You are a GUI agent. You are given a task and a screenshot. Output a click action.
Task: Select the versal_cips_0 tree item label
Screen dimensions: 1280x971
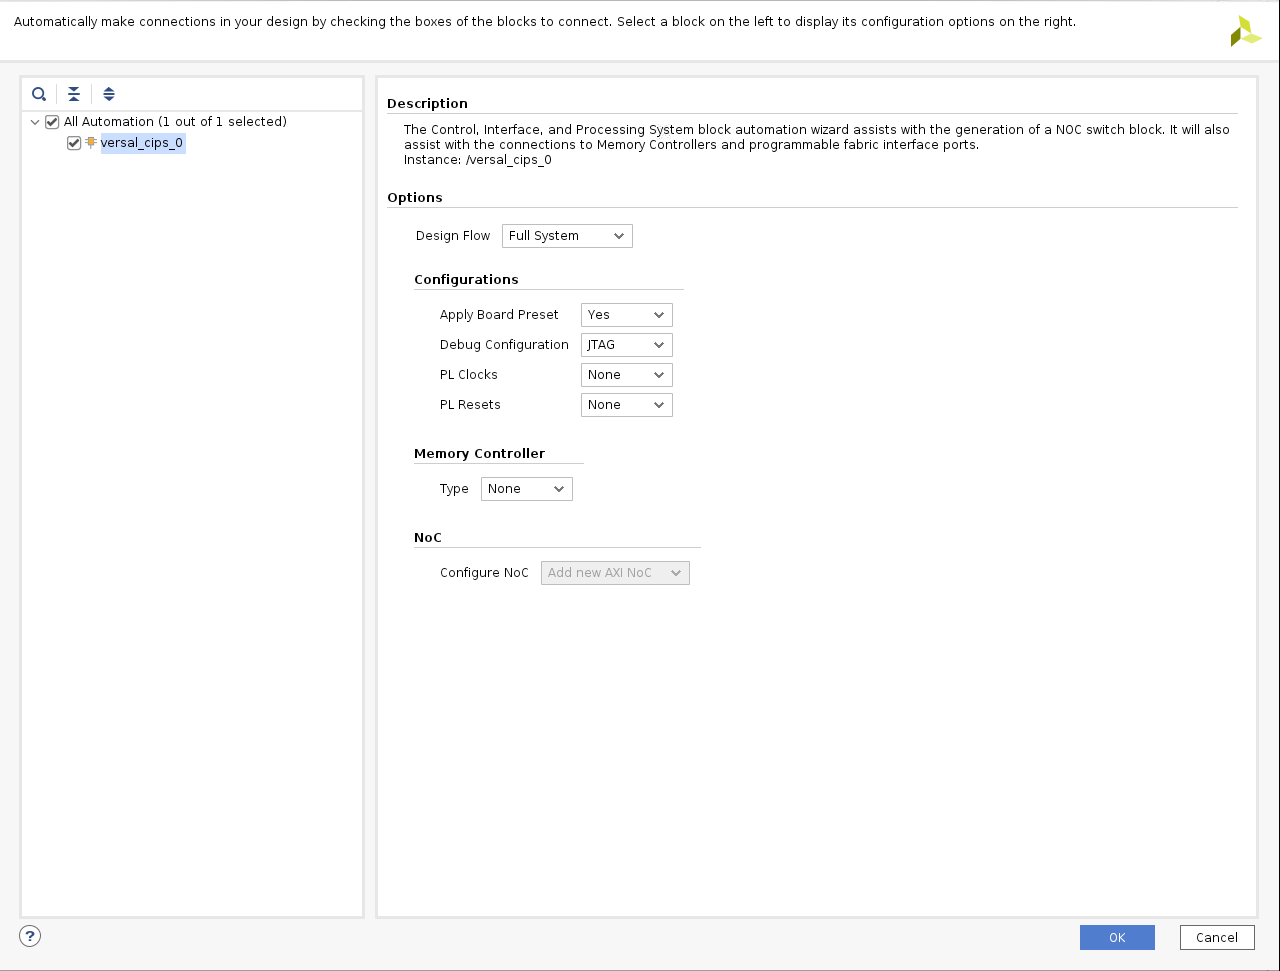[142, 143]
